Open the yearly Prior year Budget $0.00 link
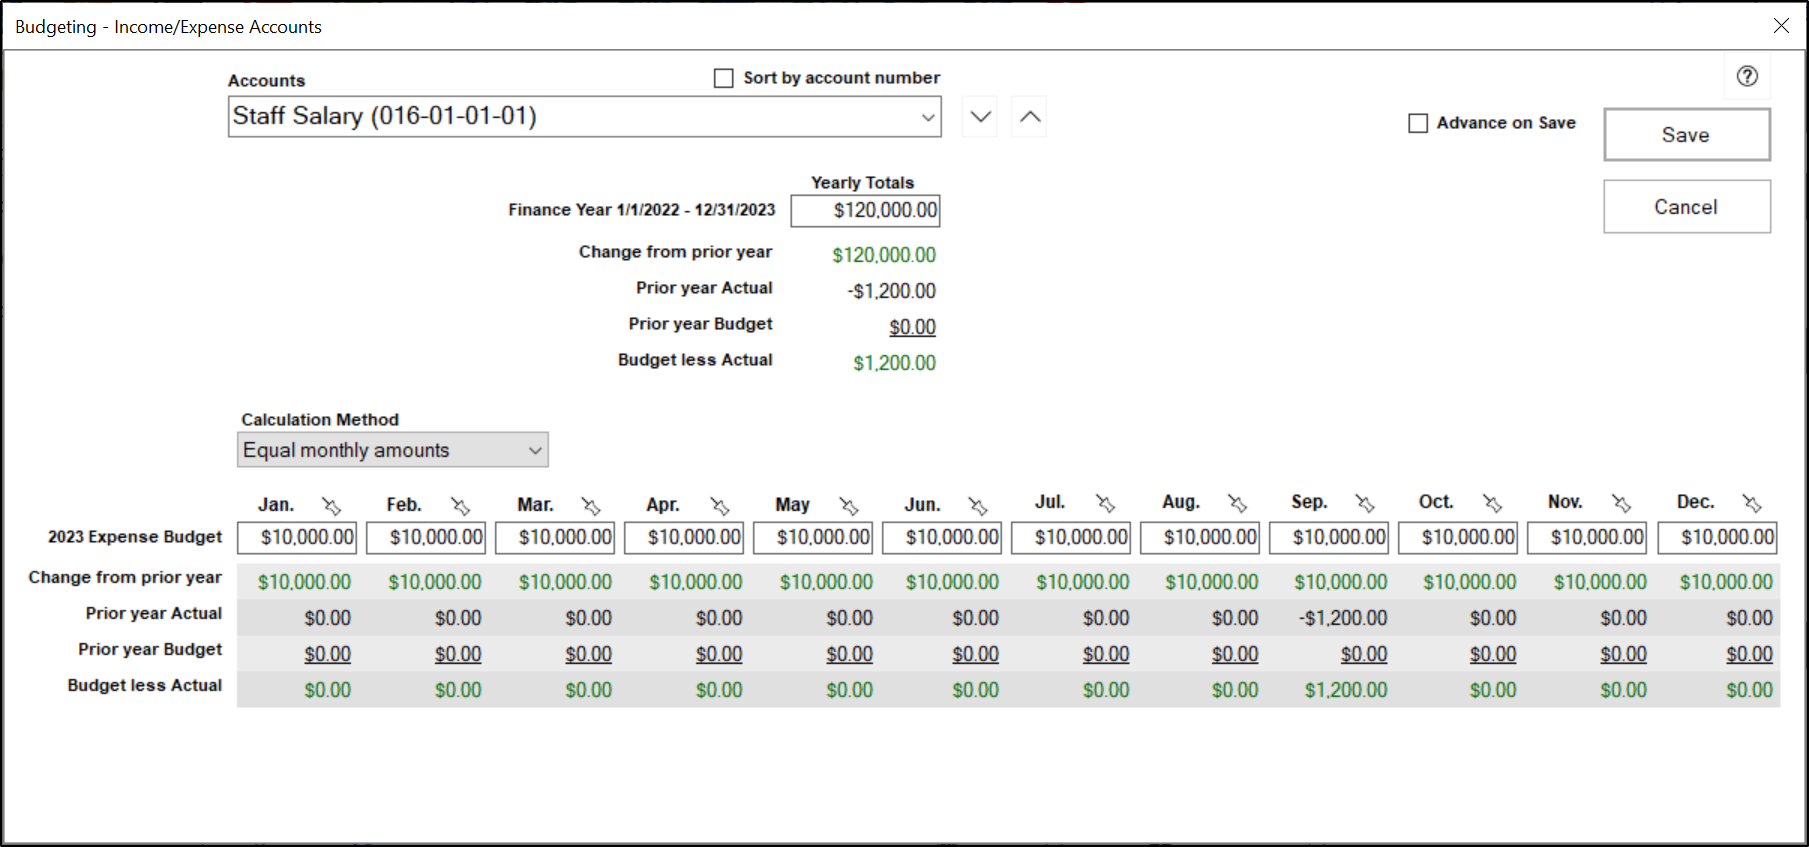1809x847 pixels. [912, 327]
